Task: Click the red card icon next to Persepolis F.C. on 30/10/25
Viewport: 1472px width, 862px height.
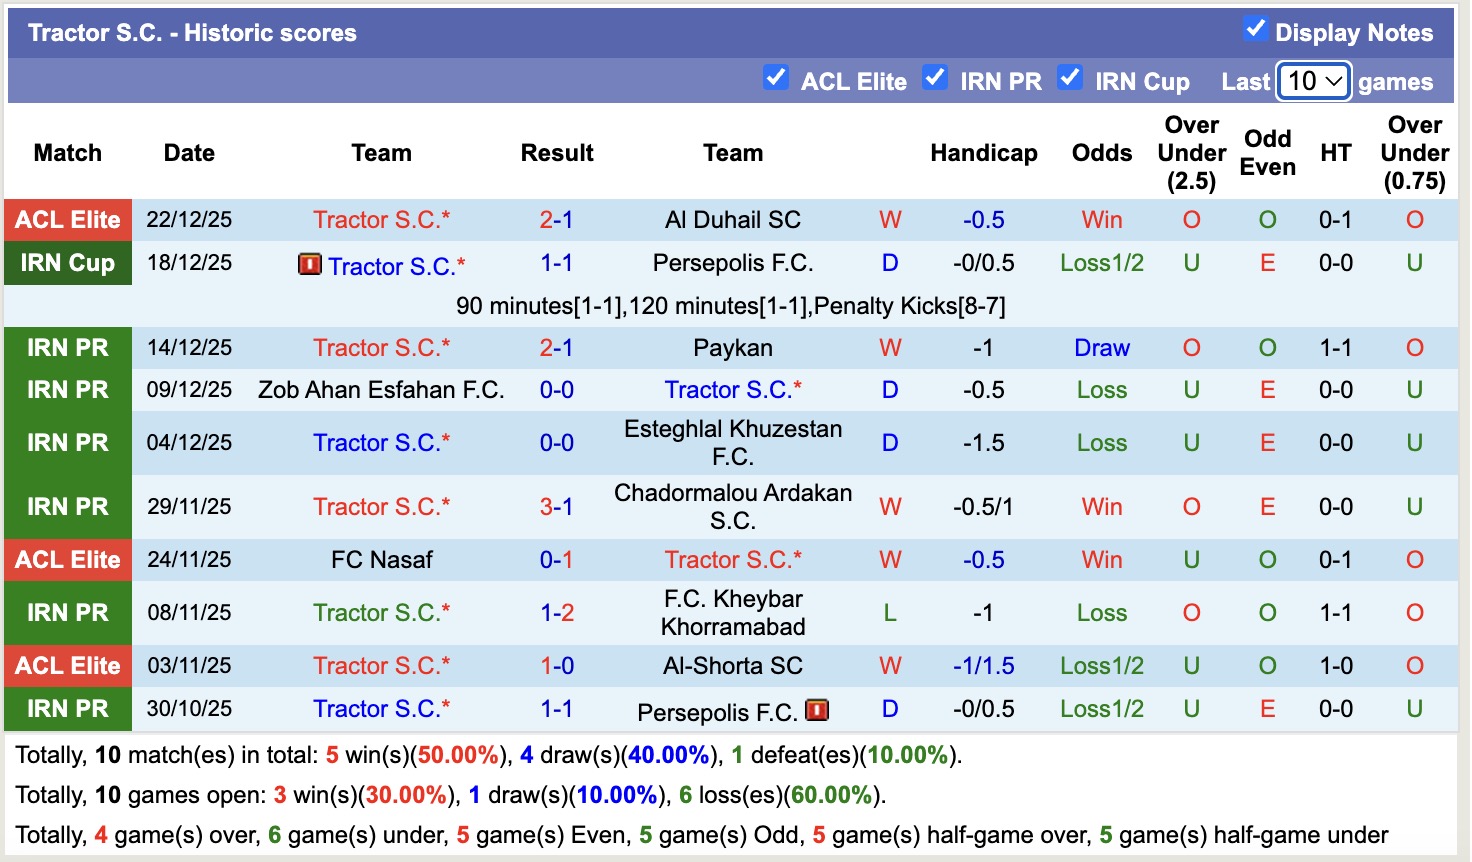Action: click(817, 711)
